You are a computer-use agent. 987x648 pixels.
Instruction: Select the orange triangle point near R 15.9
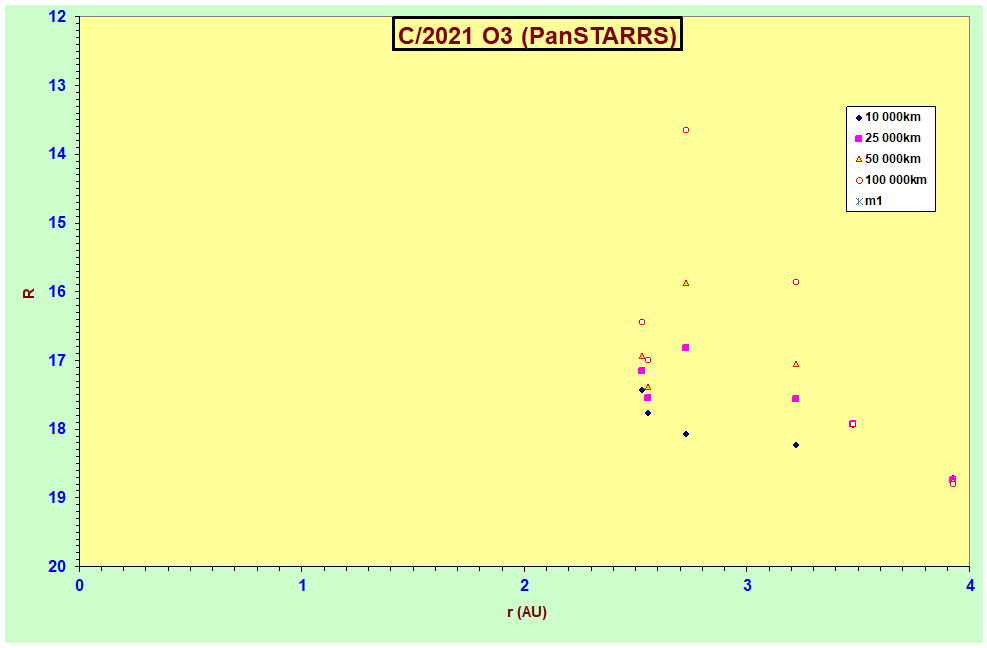coord(686,283)
